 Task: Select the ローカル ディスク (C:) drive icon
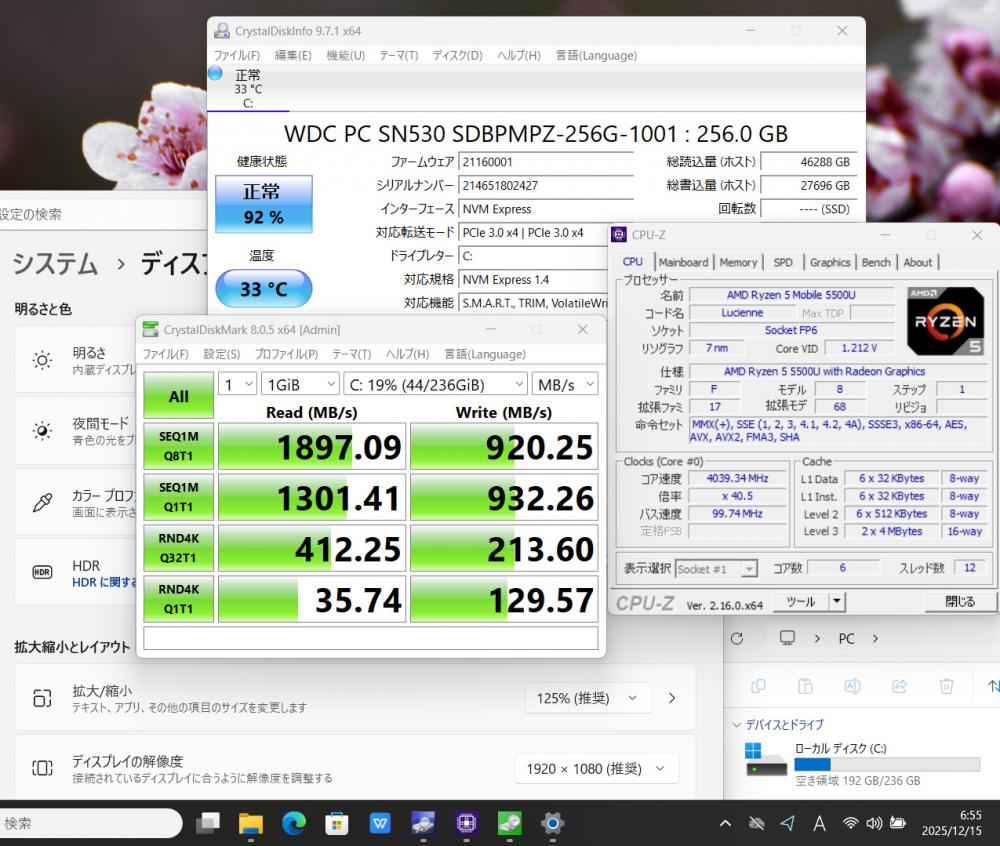[x=767, y=760]
